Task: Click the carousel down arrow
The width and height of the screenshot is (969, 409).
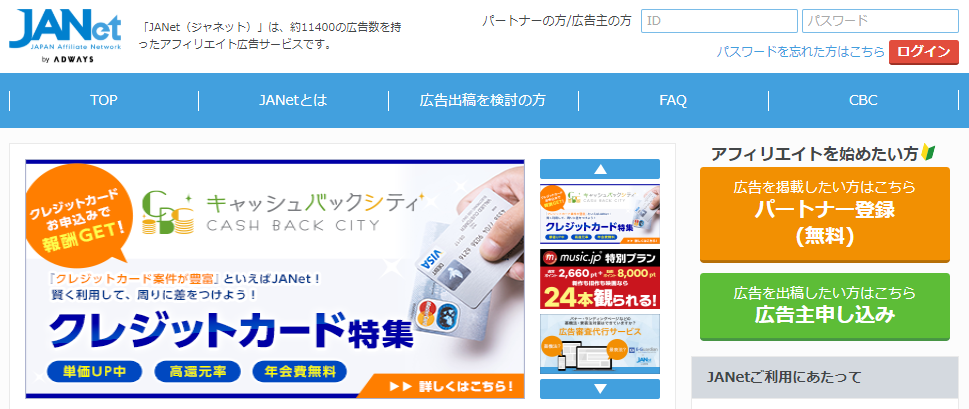Action: pyautogui.click(x=599, y=389)
